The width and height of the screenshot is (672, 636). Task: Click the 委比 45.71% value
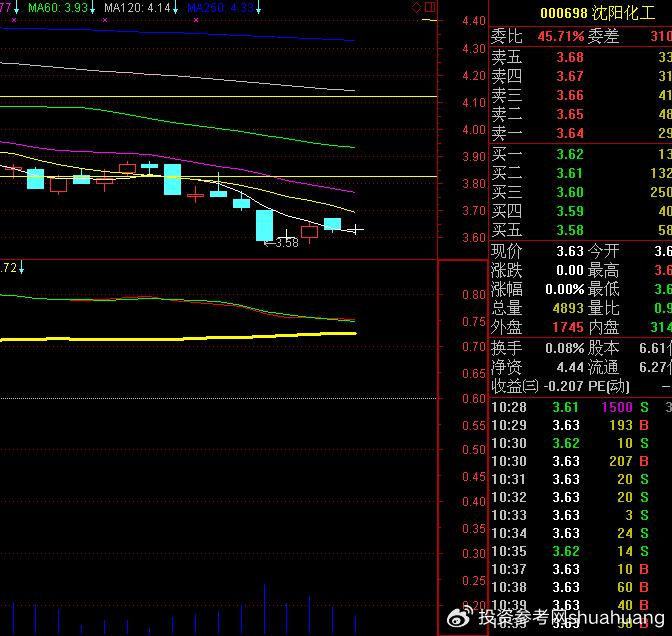(x=561, y=36)
